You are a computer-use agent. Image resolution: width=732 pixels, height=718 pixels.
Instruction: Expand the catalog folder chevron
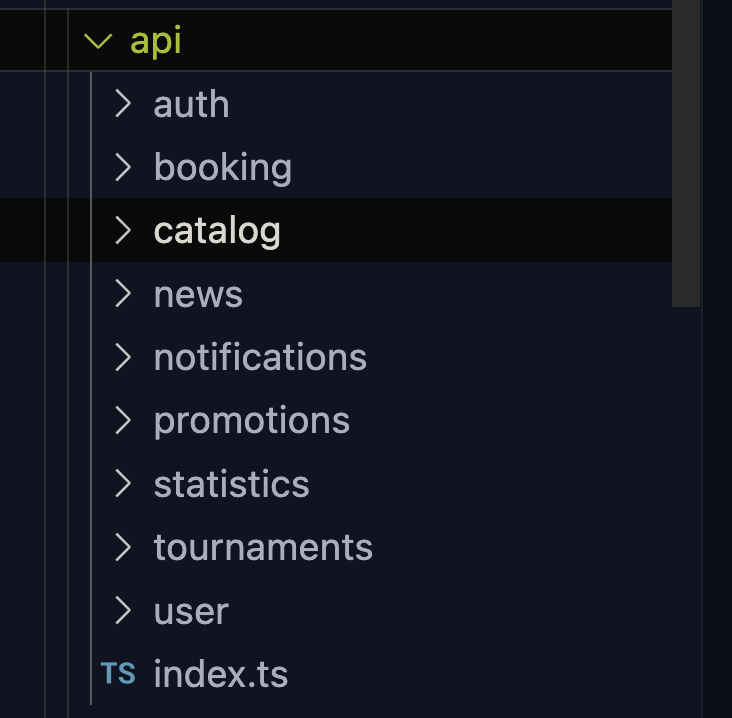point(123,230)
